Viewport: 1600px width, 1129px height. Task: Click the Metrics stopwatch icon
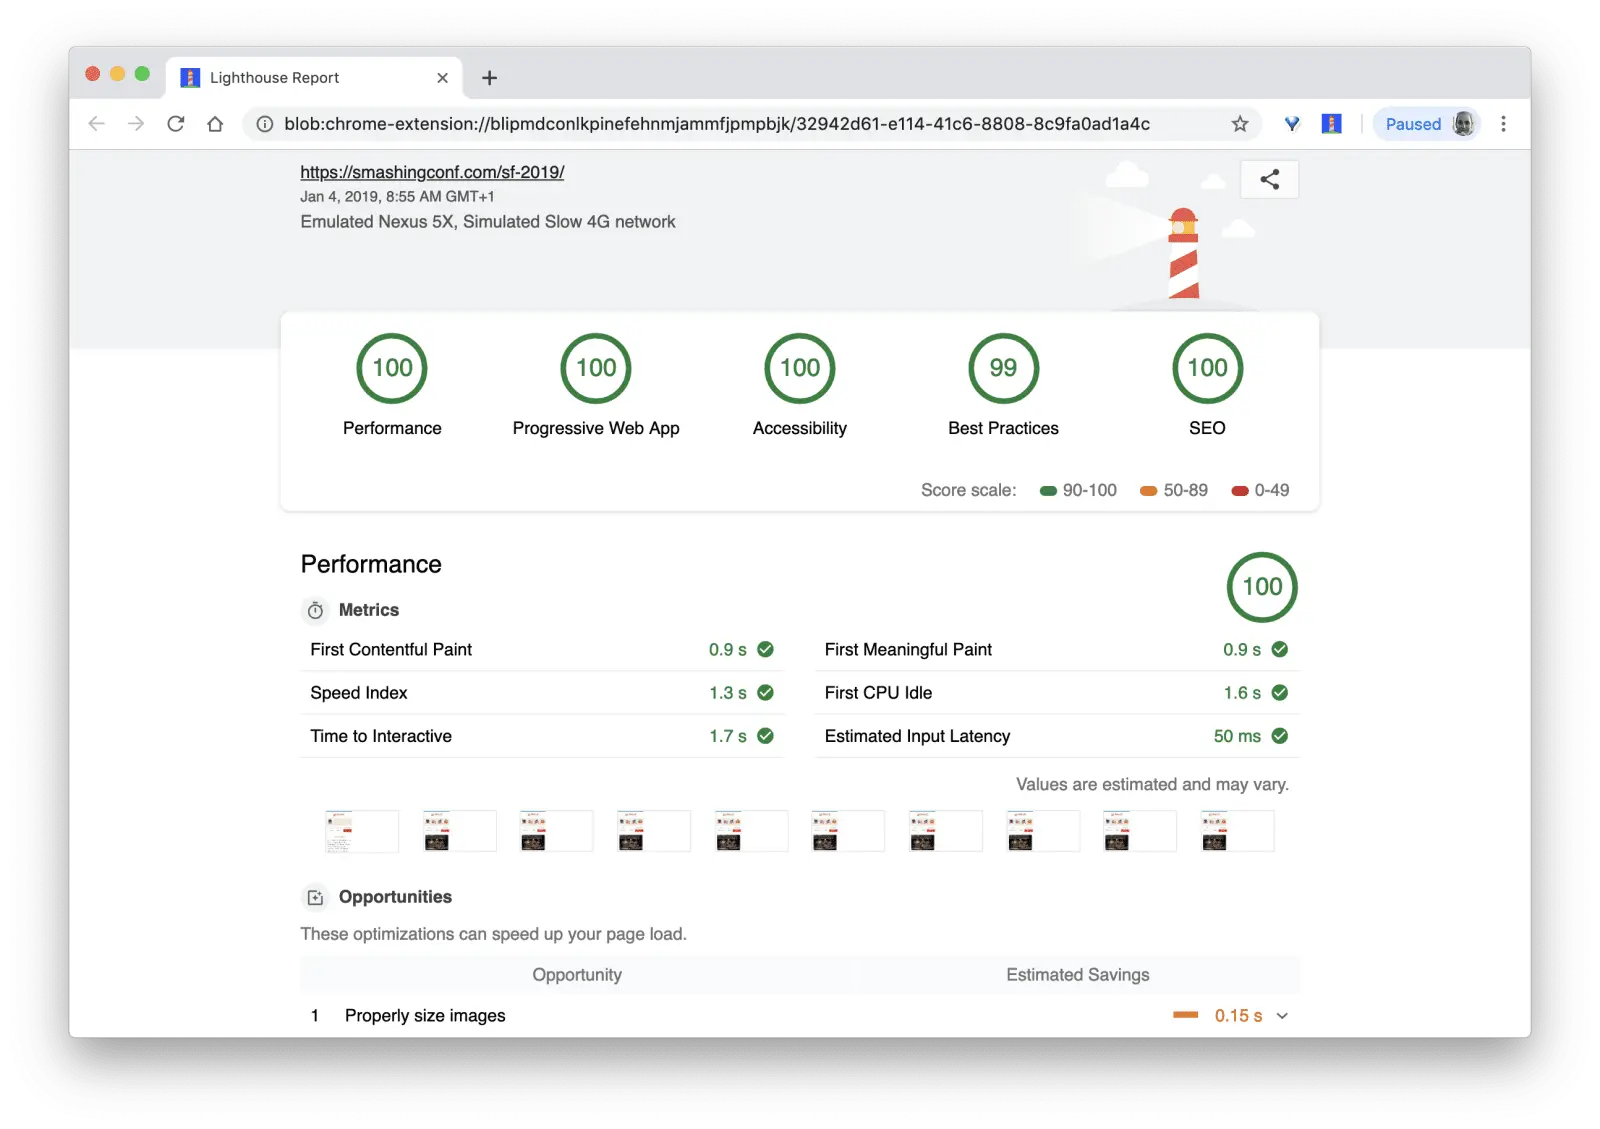(315, 610)
